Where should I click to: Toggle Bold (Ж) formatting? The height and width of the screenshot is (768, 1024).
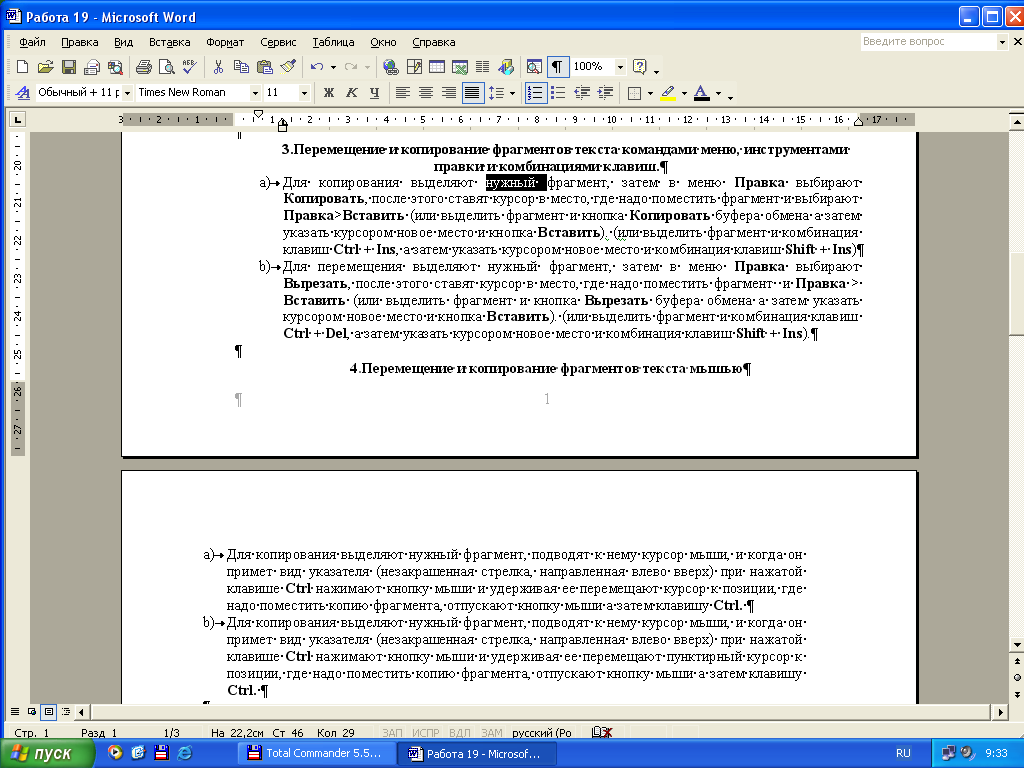pos(328,93)
